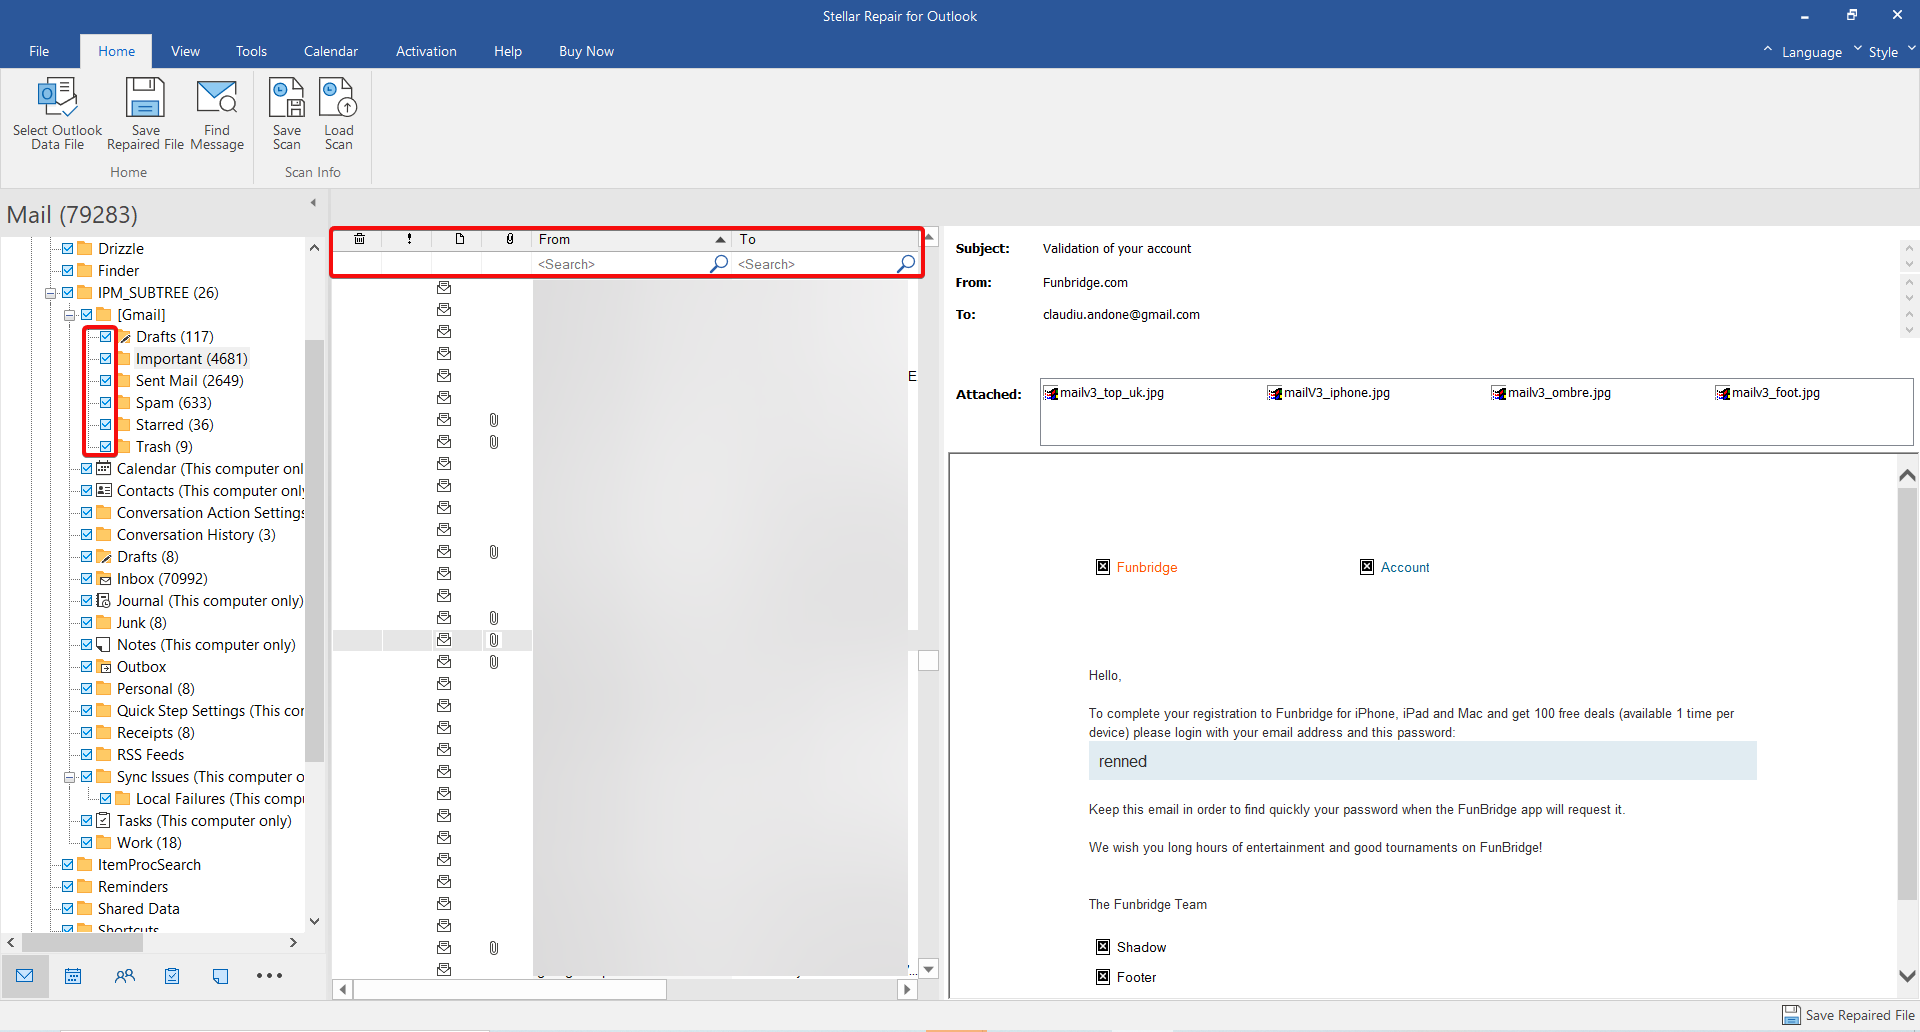The width and height of the screenshot is (1920, 1032).
Task: Open attachment mailv3_foot.jpg
Action: click(1768, 393)
